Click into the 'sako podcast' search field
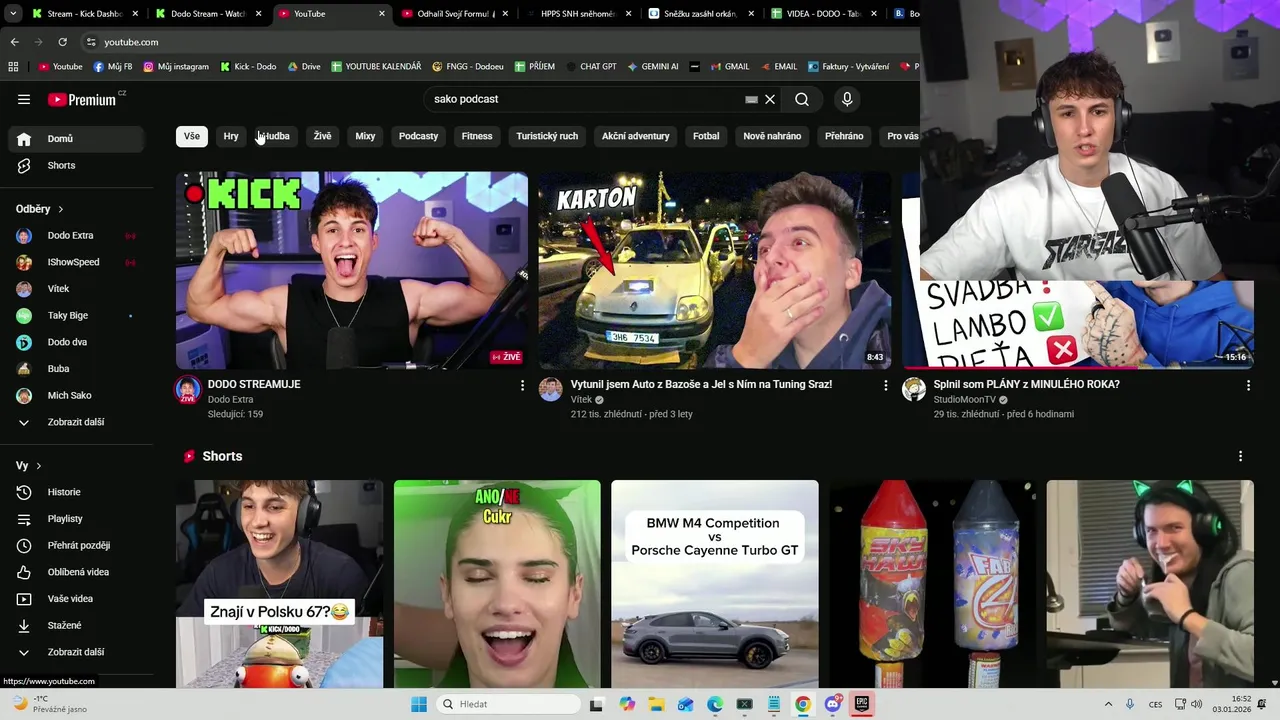 point(585,99)
